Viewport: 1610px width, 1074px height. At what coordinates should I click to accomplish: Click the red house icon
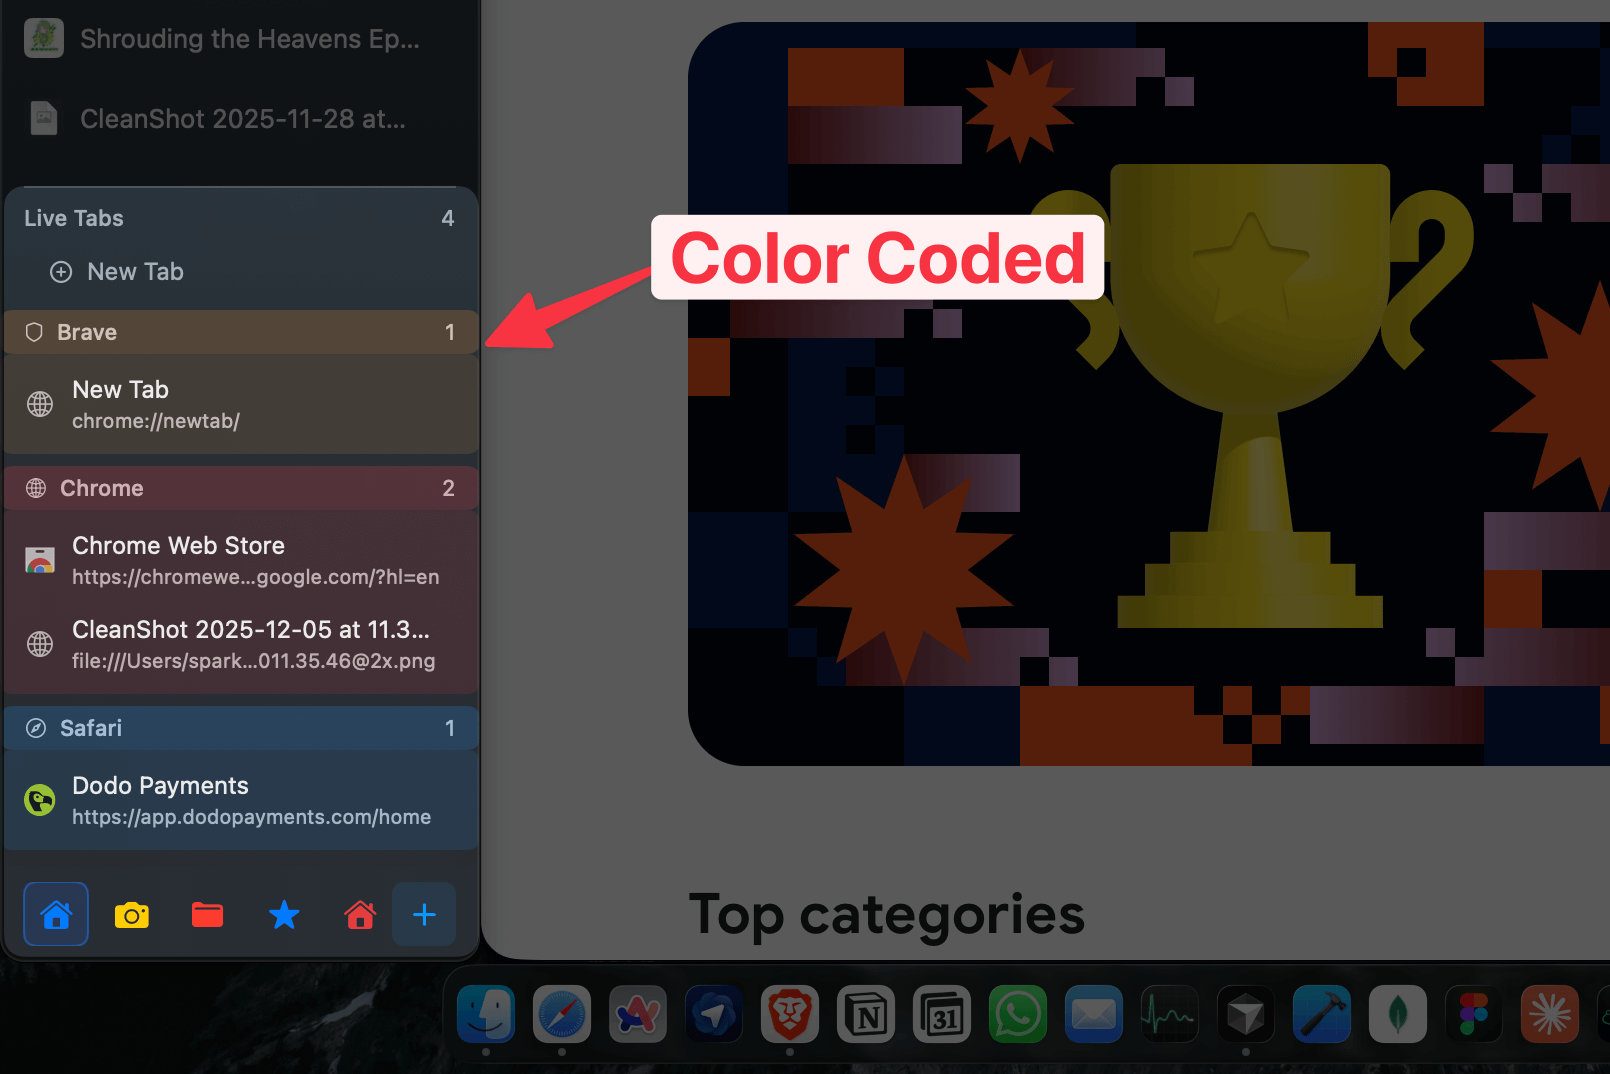click(x=360, y=914)
